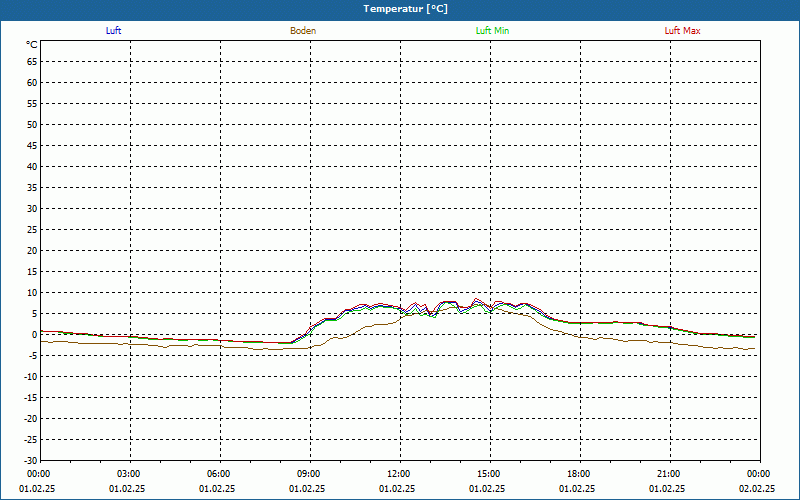Click the Temperatur [°C] chart title

click(x=406, y=9)
